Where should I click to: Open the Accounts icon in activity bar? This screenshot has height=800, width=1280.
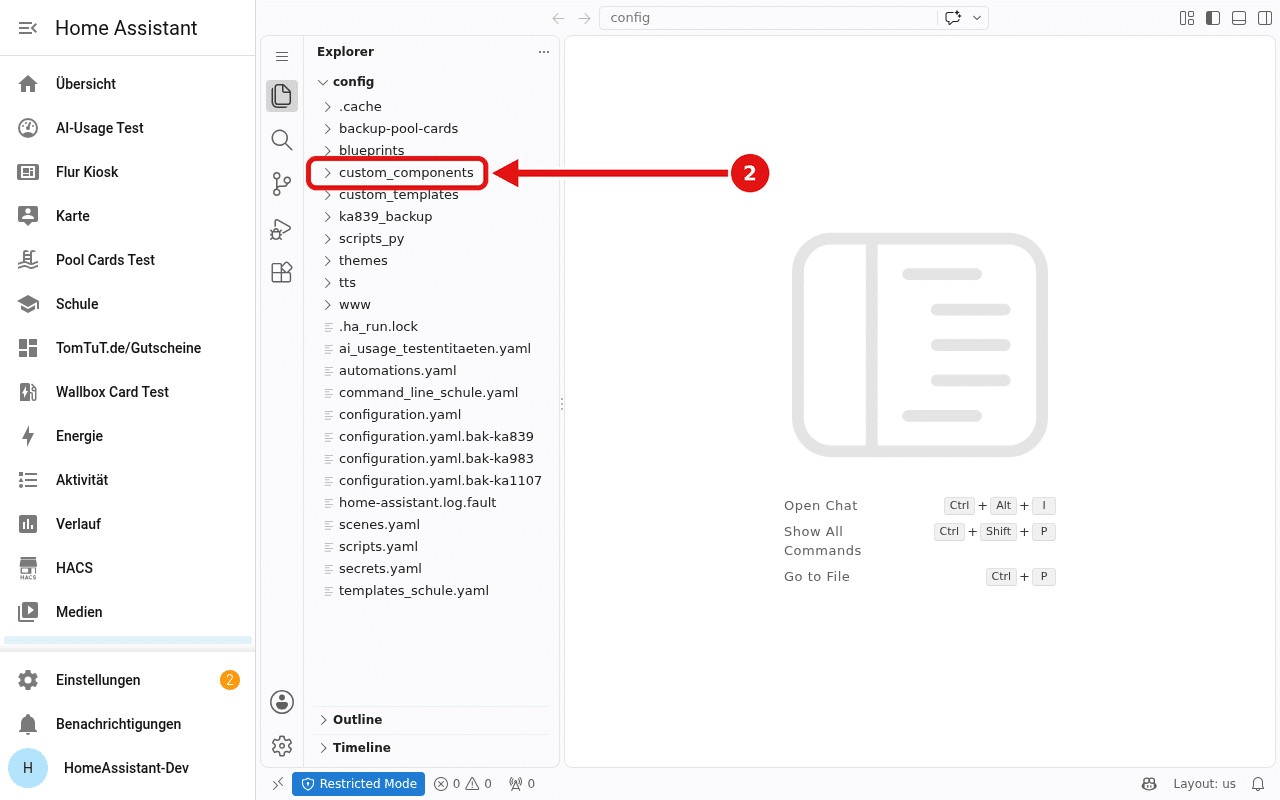point(282,702)
